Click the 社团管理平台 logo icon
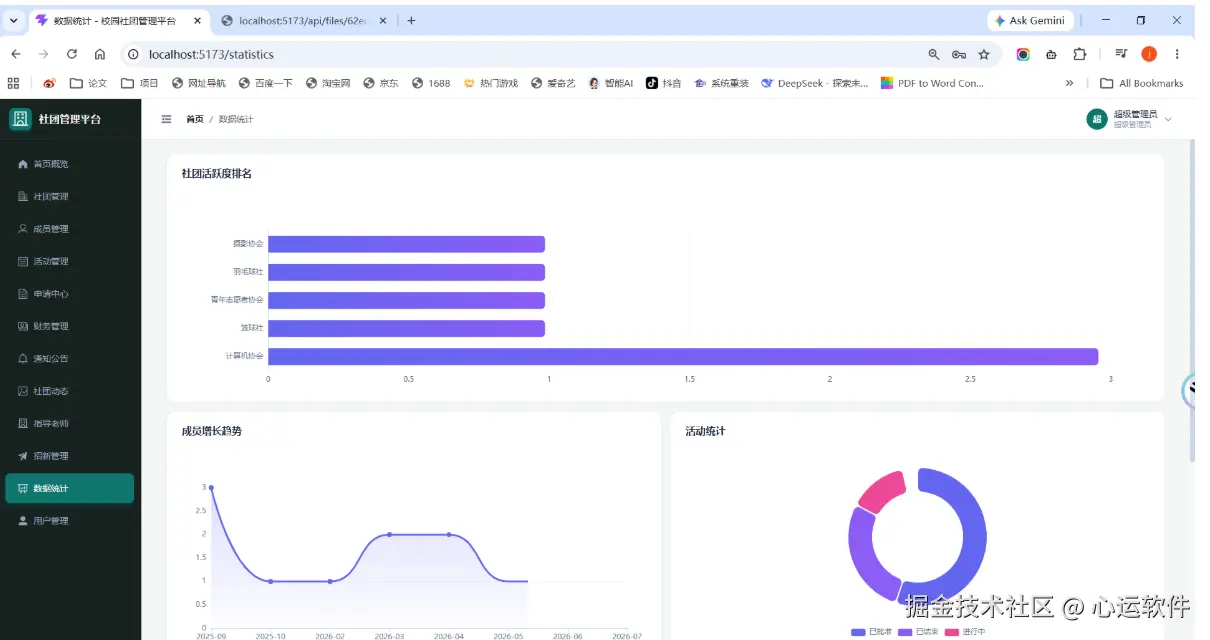 20,119
